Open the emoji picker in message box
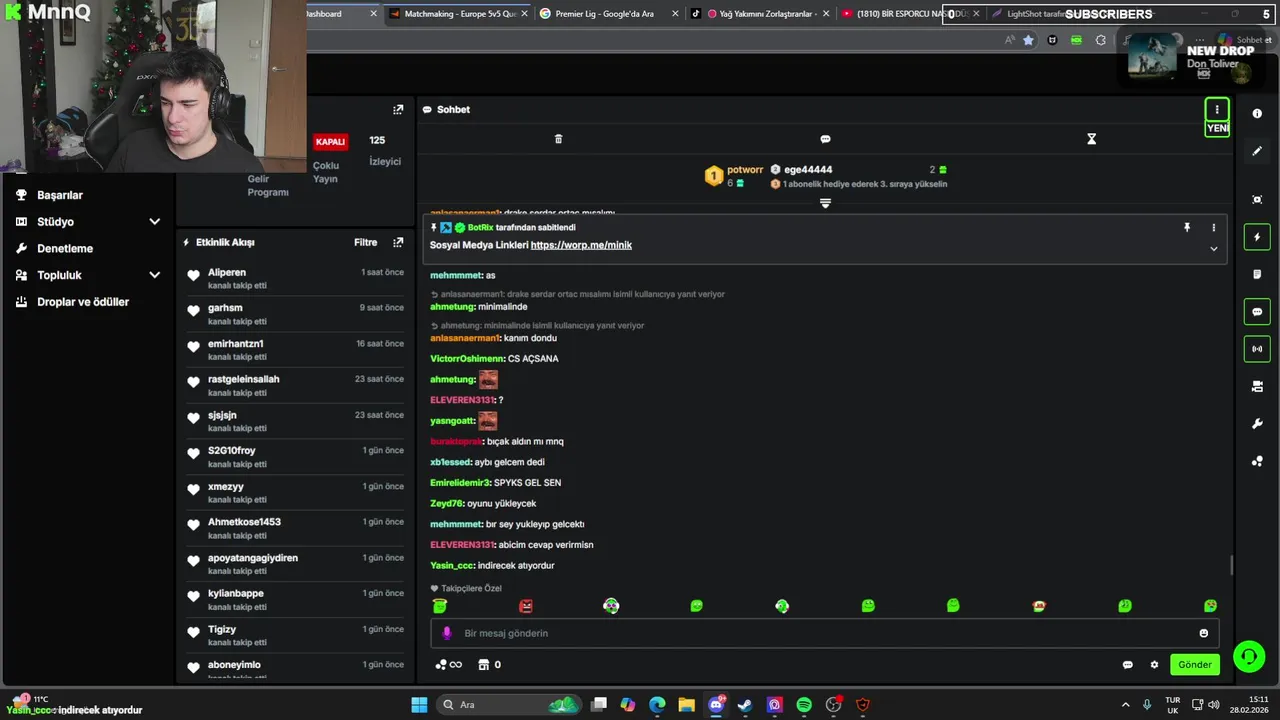Screen dimensions: 1280x720 point(1203,633)
